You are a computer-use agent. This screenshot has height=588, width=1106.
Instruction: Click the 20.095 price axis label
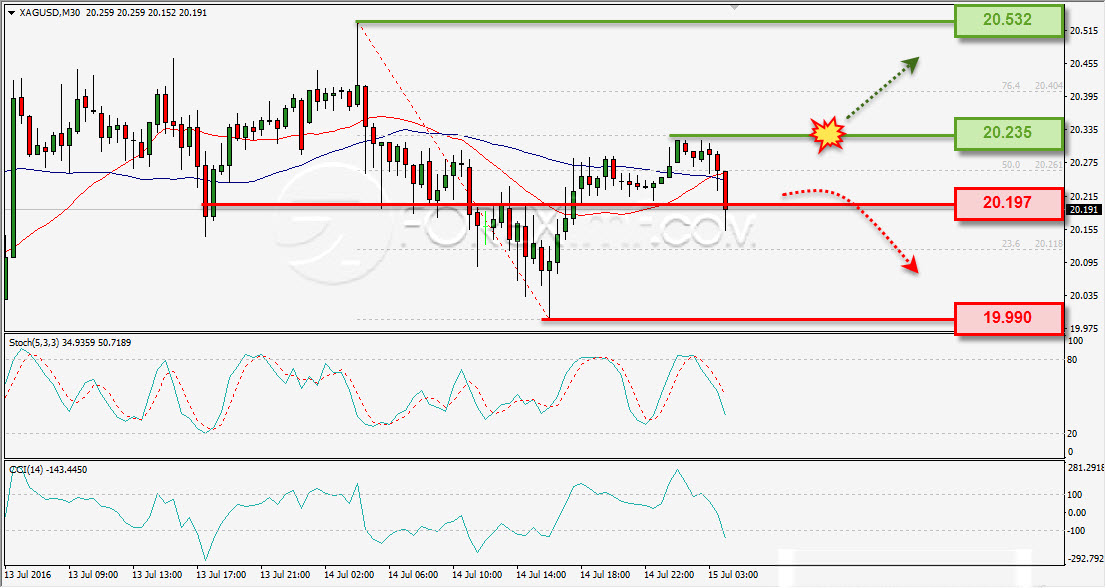click(x=1083, y=262)
